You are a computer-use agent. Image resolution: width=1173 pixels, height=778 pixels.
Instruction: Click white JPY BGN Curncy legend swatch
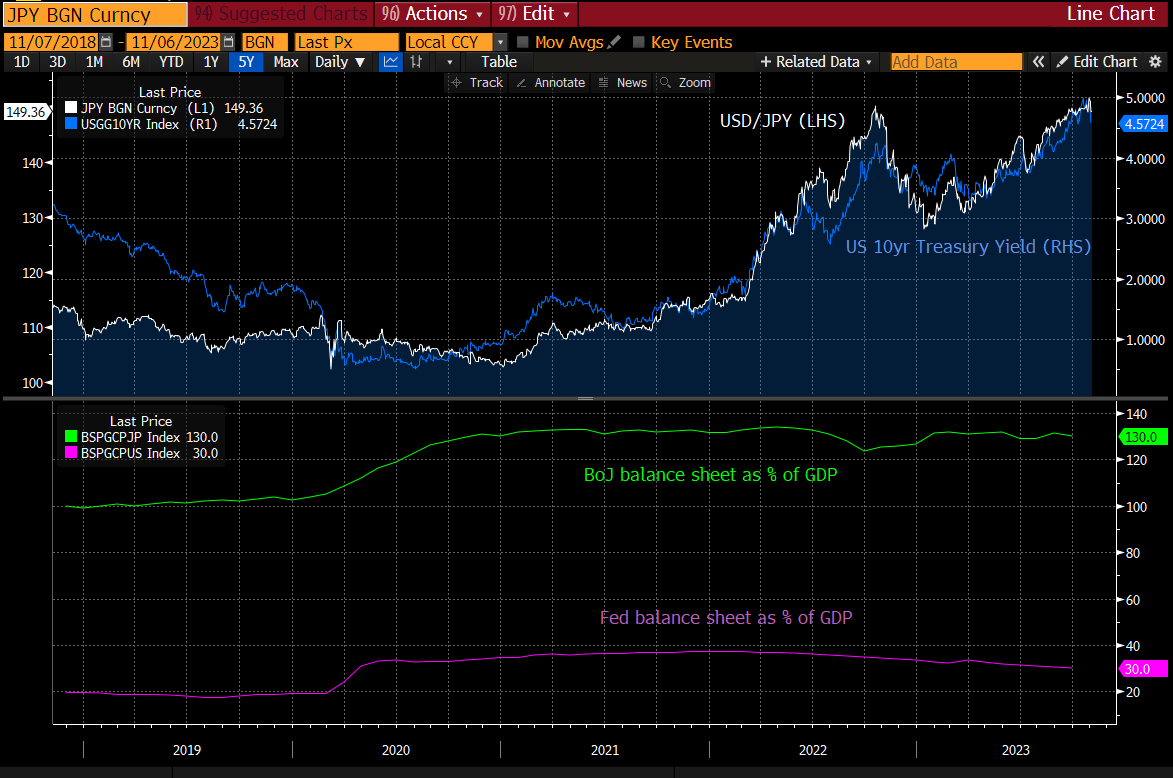point(71,108)
